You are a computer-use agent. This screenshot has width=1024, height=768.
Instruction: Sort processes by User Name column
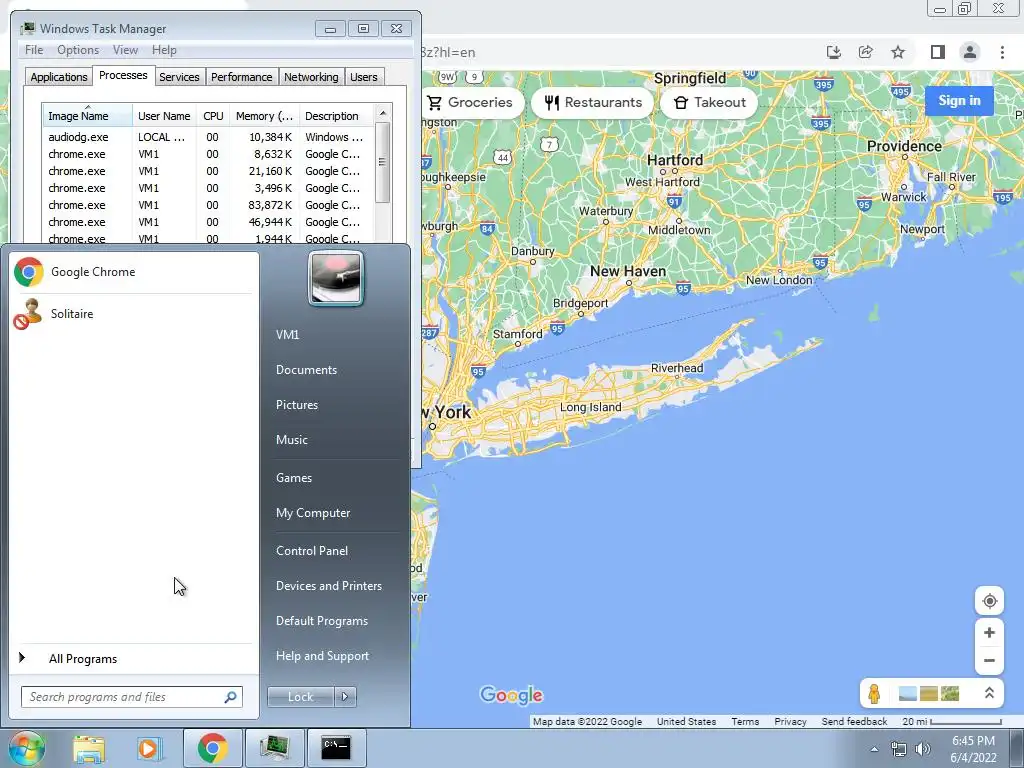[x=164, y=116]
